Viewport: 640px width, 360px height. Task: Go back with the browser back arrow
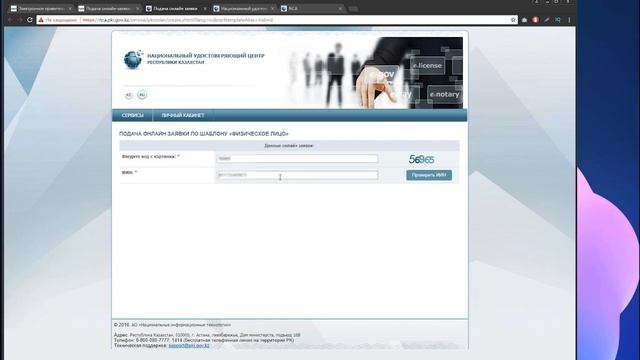pyautogui.click(x=10, y=20)
